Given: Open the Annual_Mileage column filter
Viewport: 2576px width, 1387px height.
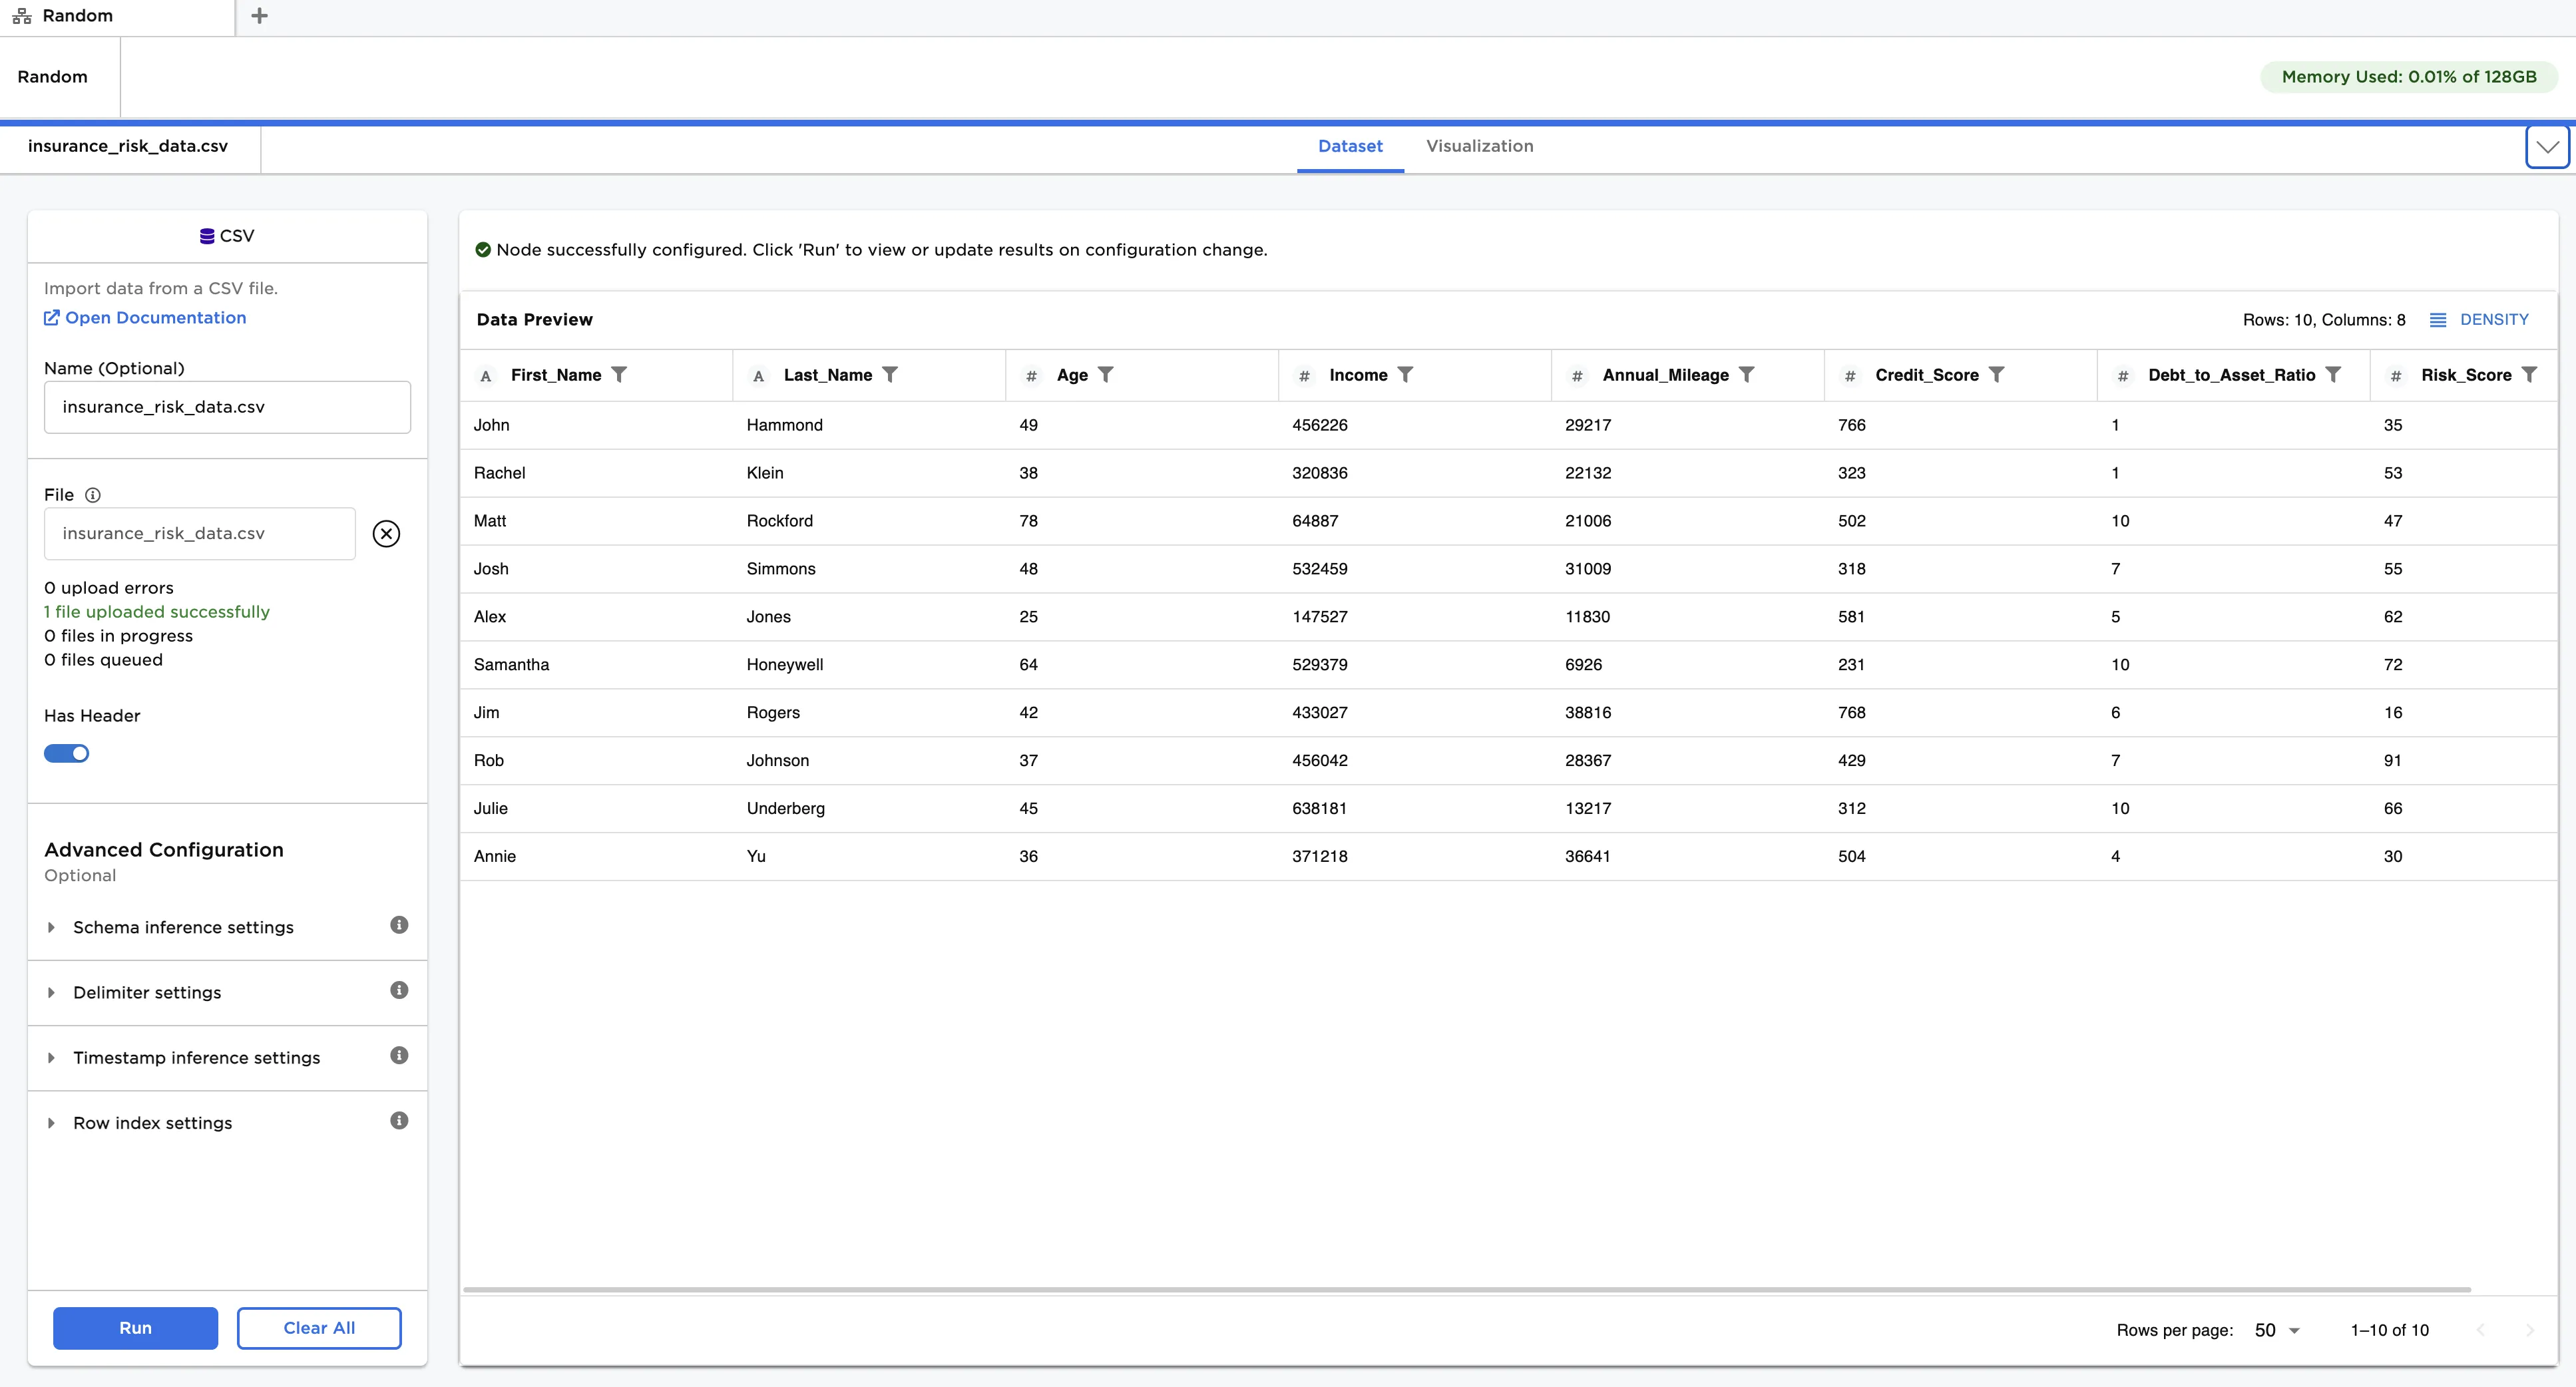Looking at the screenshot, I should (x=1747, y=375).
